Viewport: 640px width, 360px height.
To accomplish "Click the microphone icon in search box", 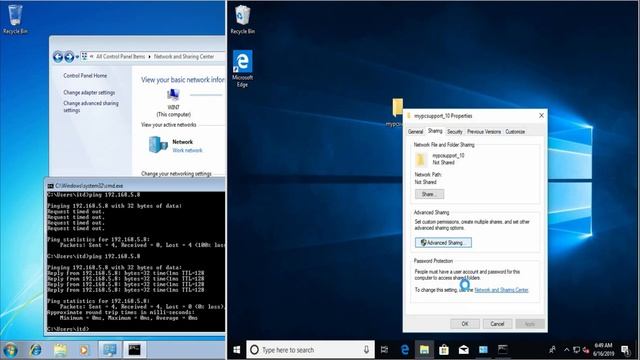I will 366,350.
